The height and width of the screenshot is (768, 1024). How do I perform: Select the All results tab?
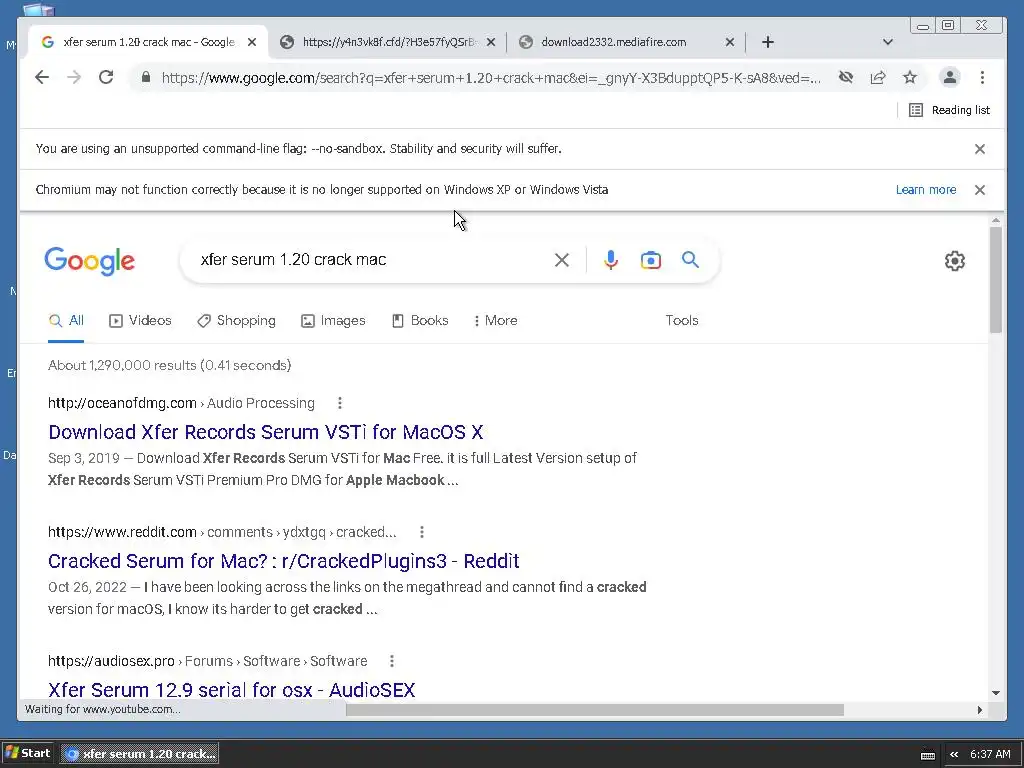(66, 321)
